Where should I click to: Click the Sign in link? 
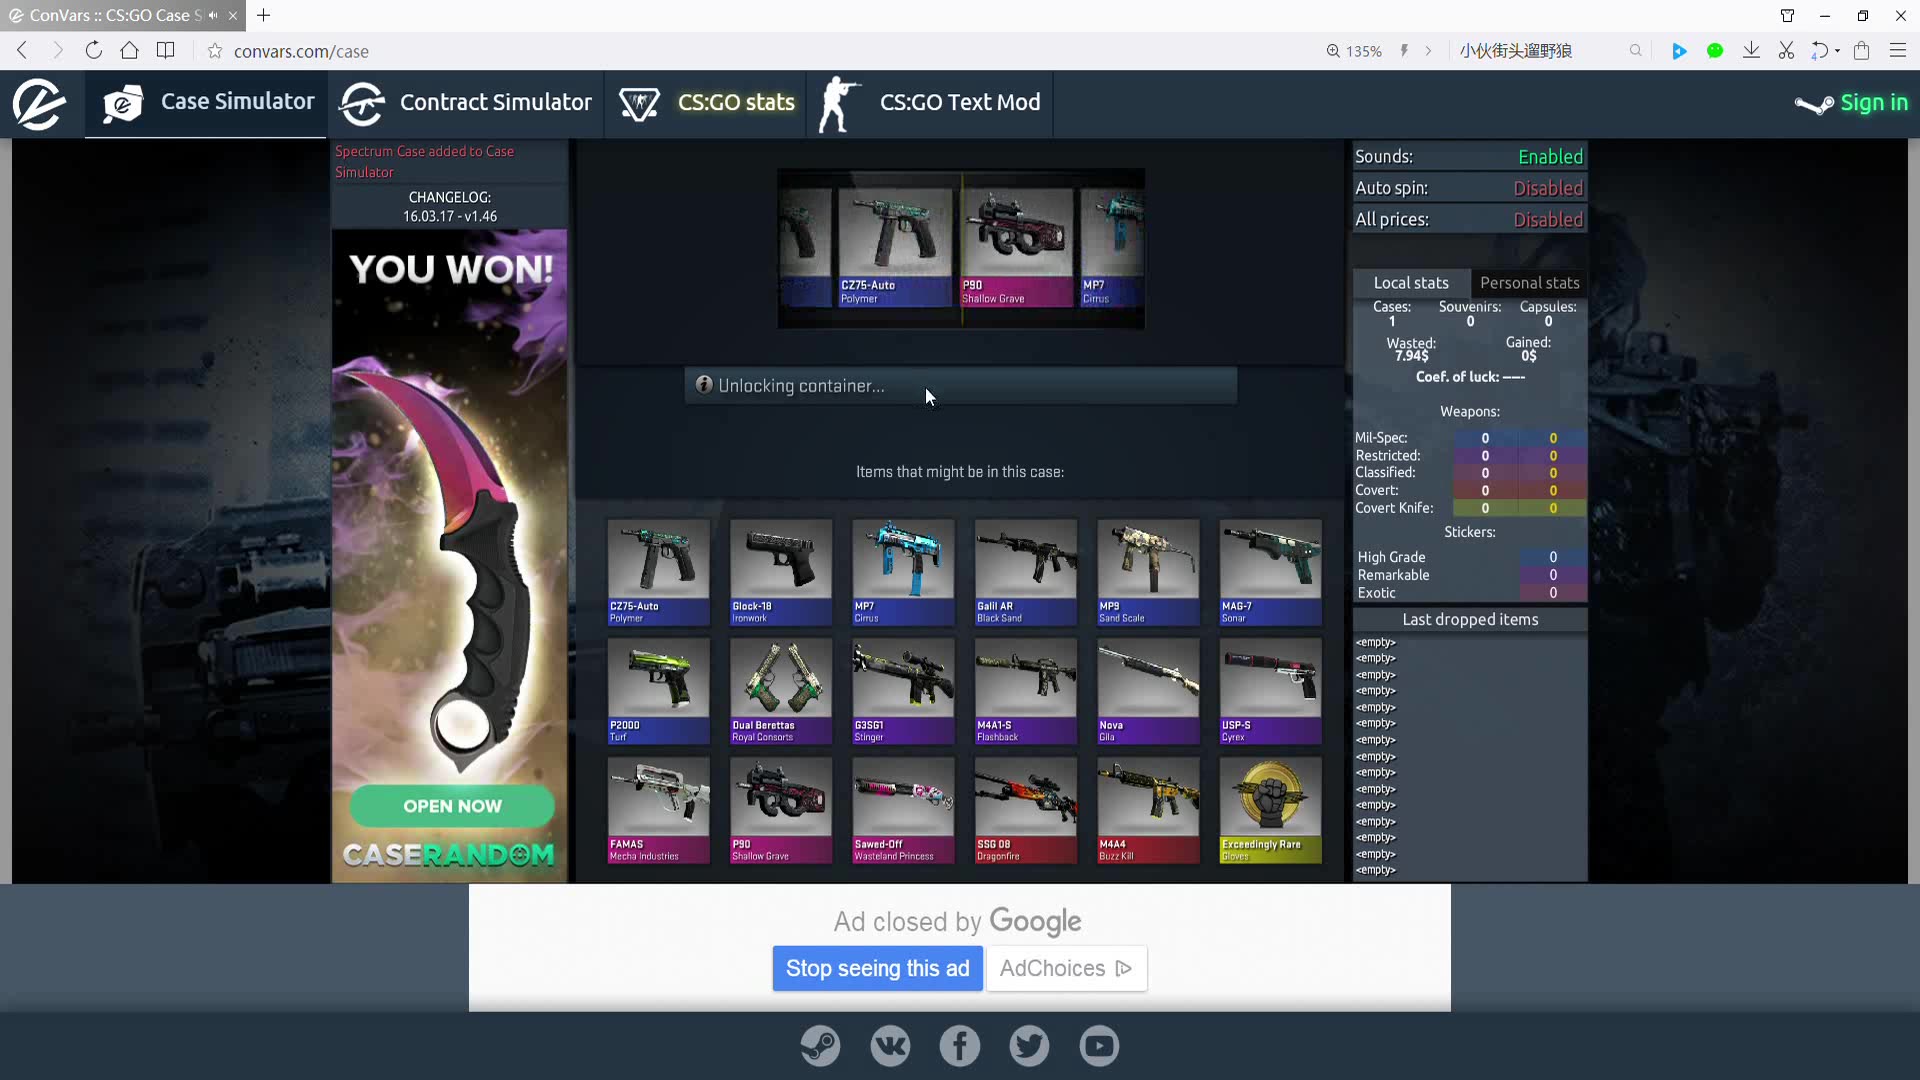1851,103
